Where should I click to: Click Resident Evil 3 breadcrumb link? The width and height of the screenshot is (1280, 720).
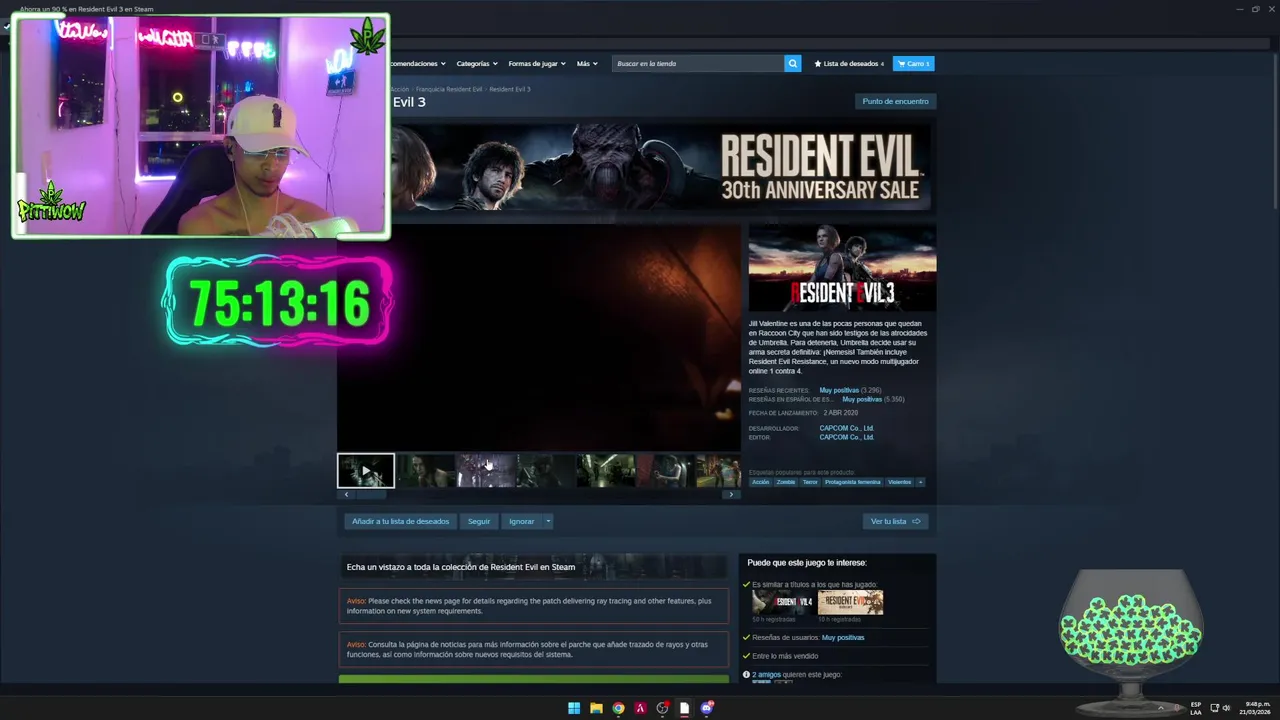[x=510, y=89]
